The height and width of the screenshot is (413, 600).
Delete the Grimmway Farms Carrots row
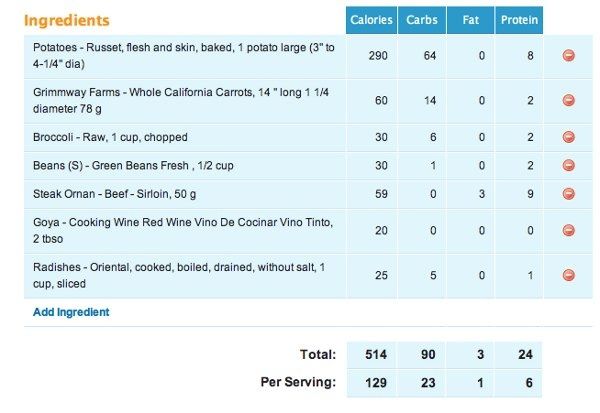(568, 100)
